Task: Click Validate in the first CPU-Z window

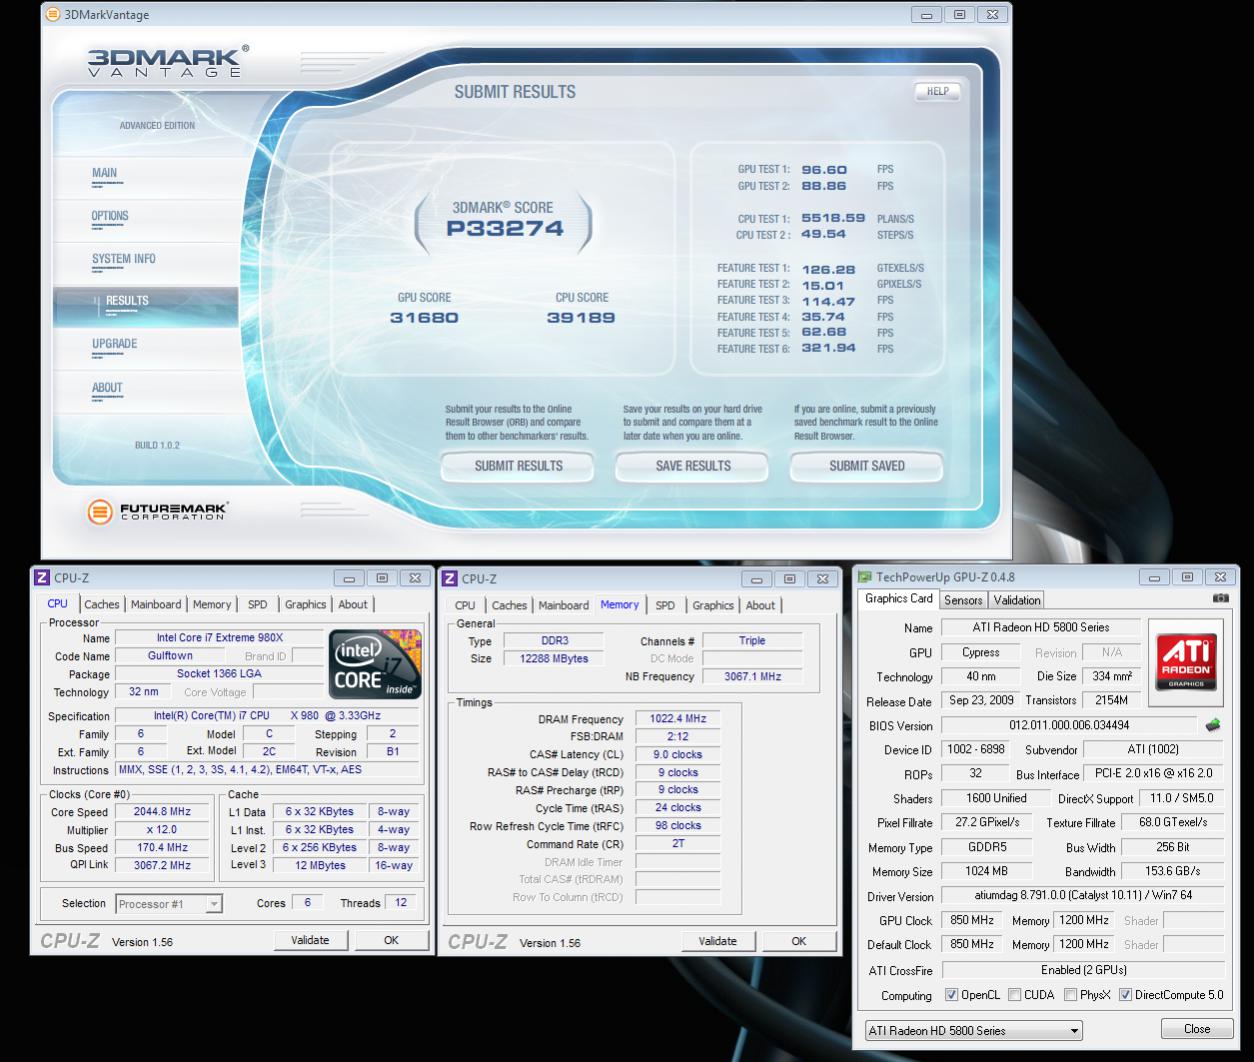Action: (310, 940)
